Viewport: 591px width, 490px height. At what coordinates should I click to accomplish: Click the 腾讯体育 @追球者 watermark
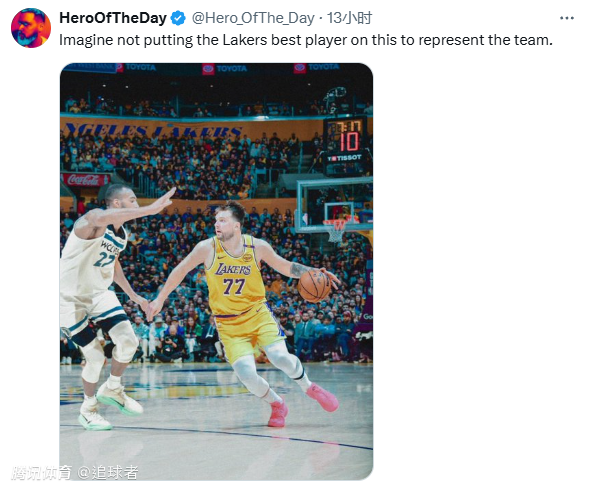point(75,472)
